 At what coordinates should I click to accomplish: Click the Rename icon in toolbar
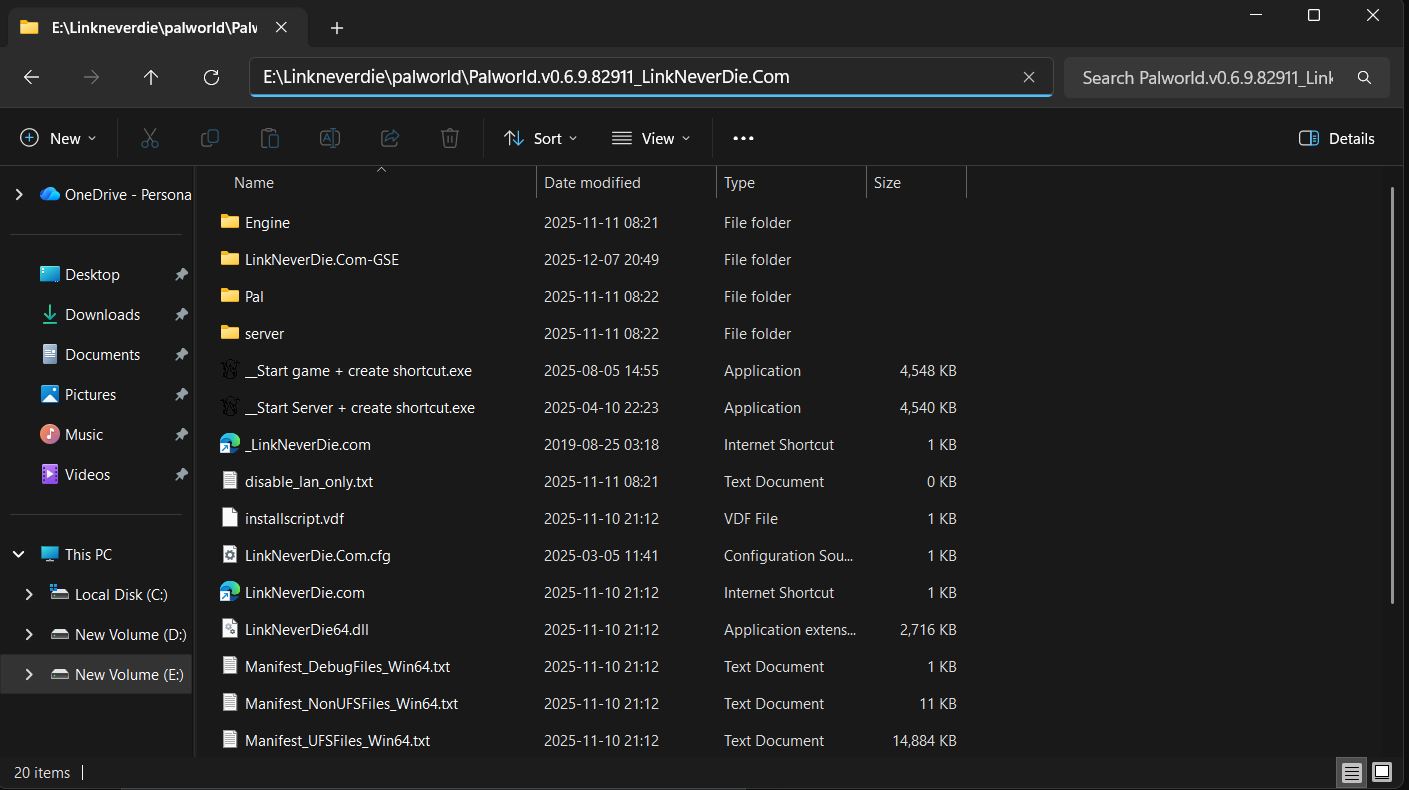click(330, 138)
